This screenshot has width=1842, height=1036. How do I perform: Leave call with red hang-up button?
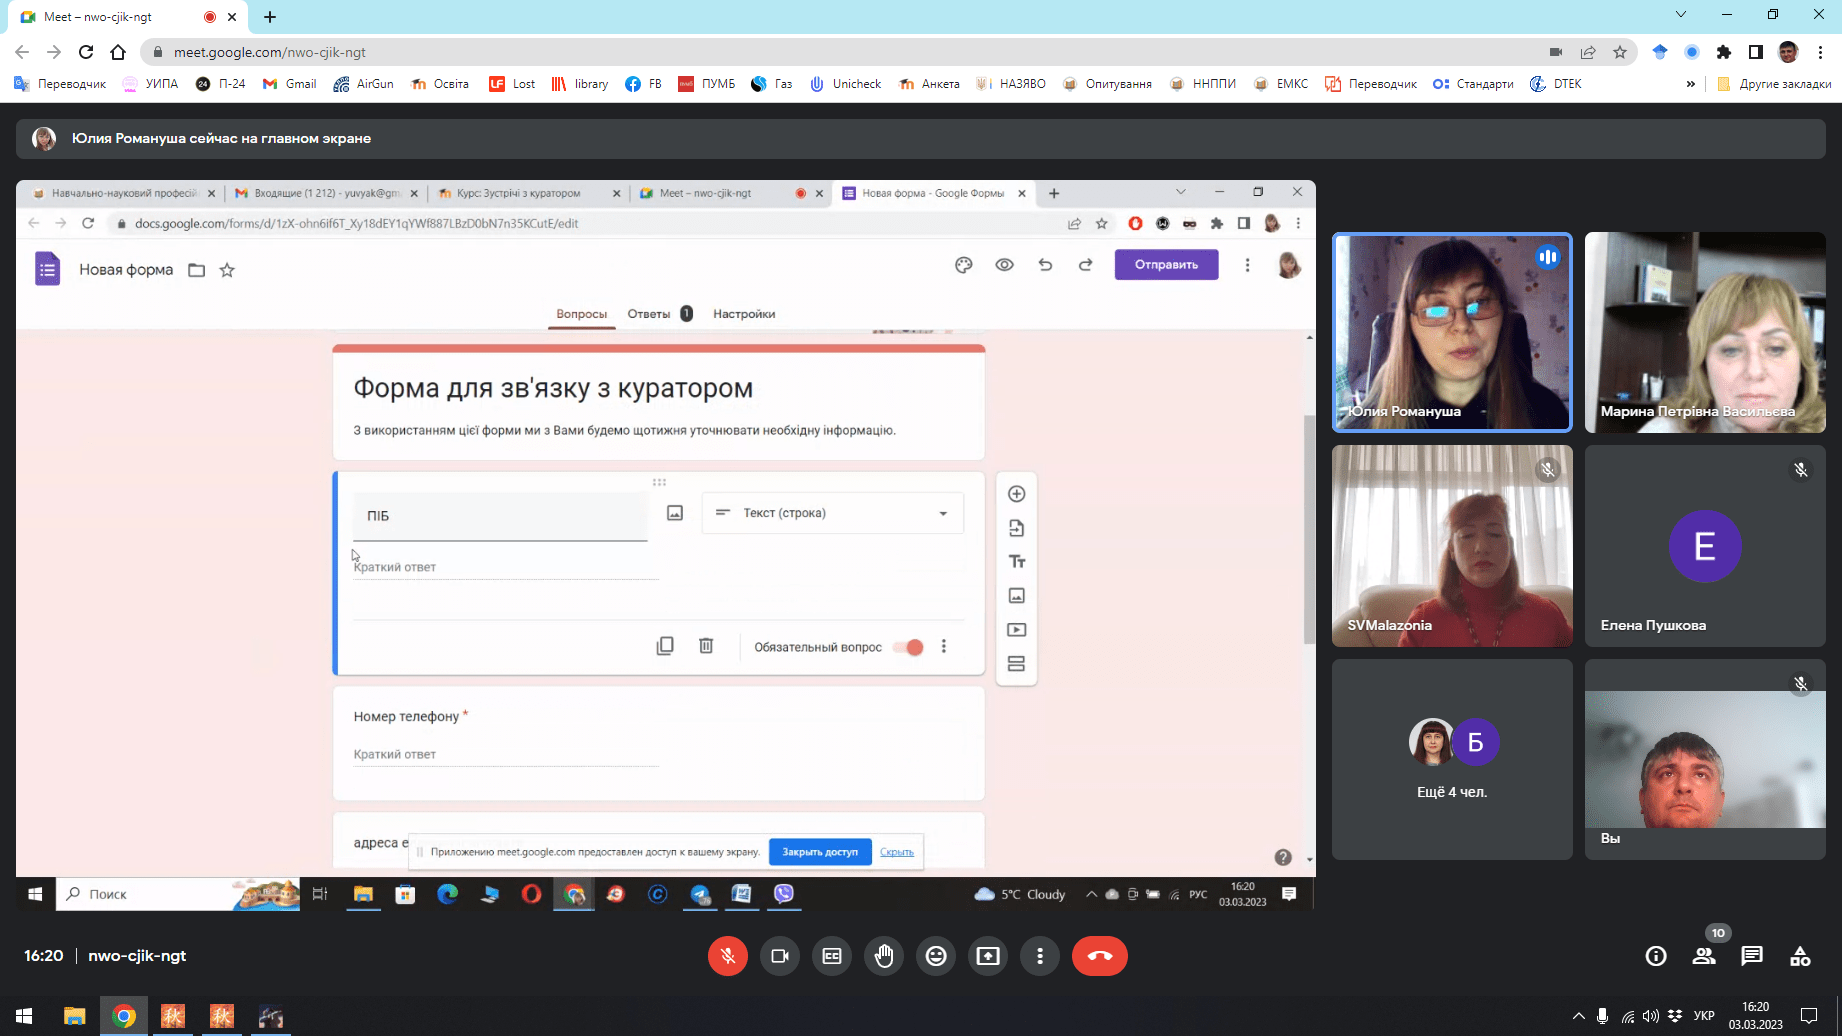(1100, 956)
